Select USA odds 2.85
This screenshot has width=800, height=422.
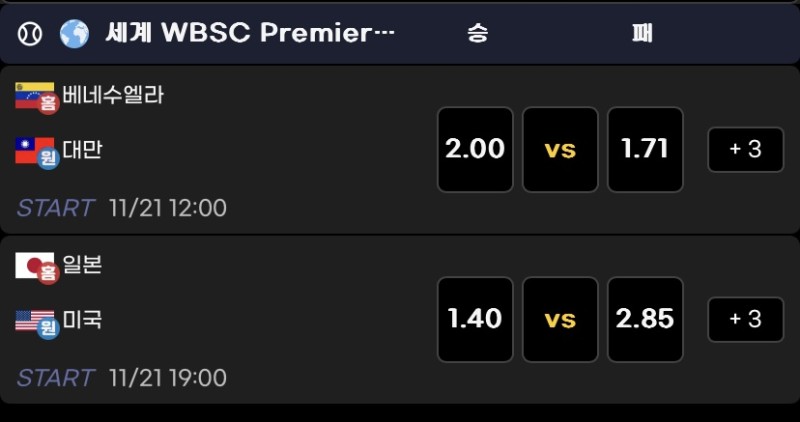pos(645,319)
